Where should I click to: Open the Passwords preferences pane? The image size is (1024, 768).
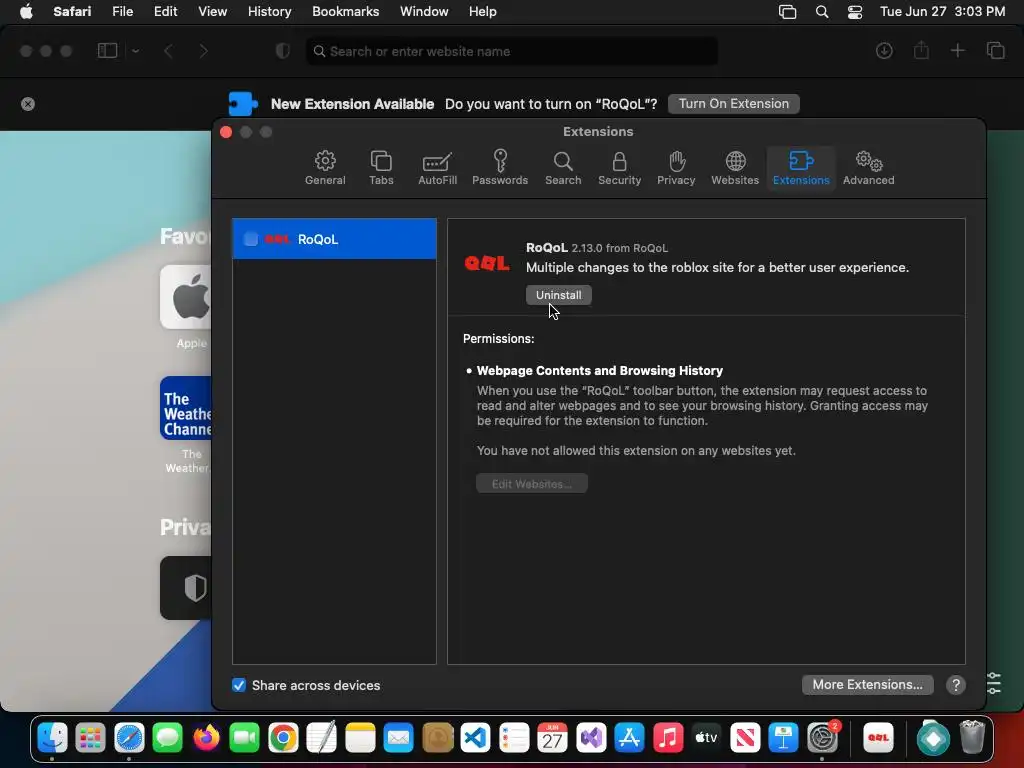500,168
